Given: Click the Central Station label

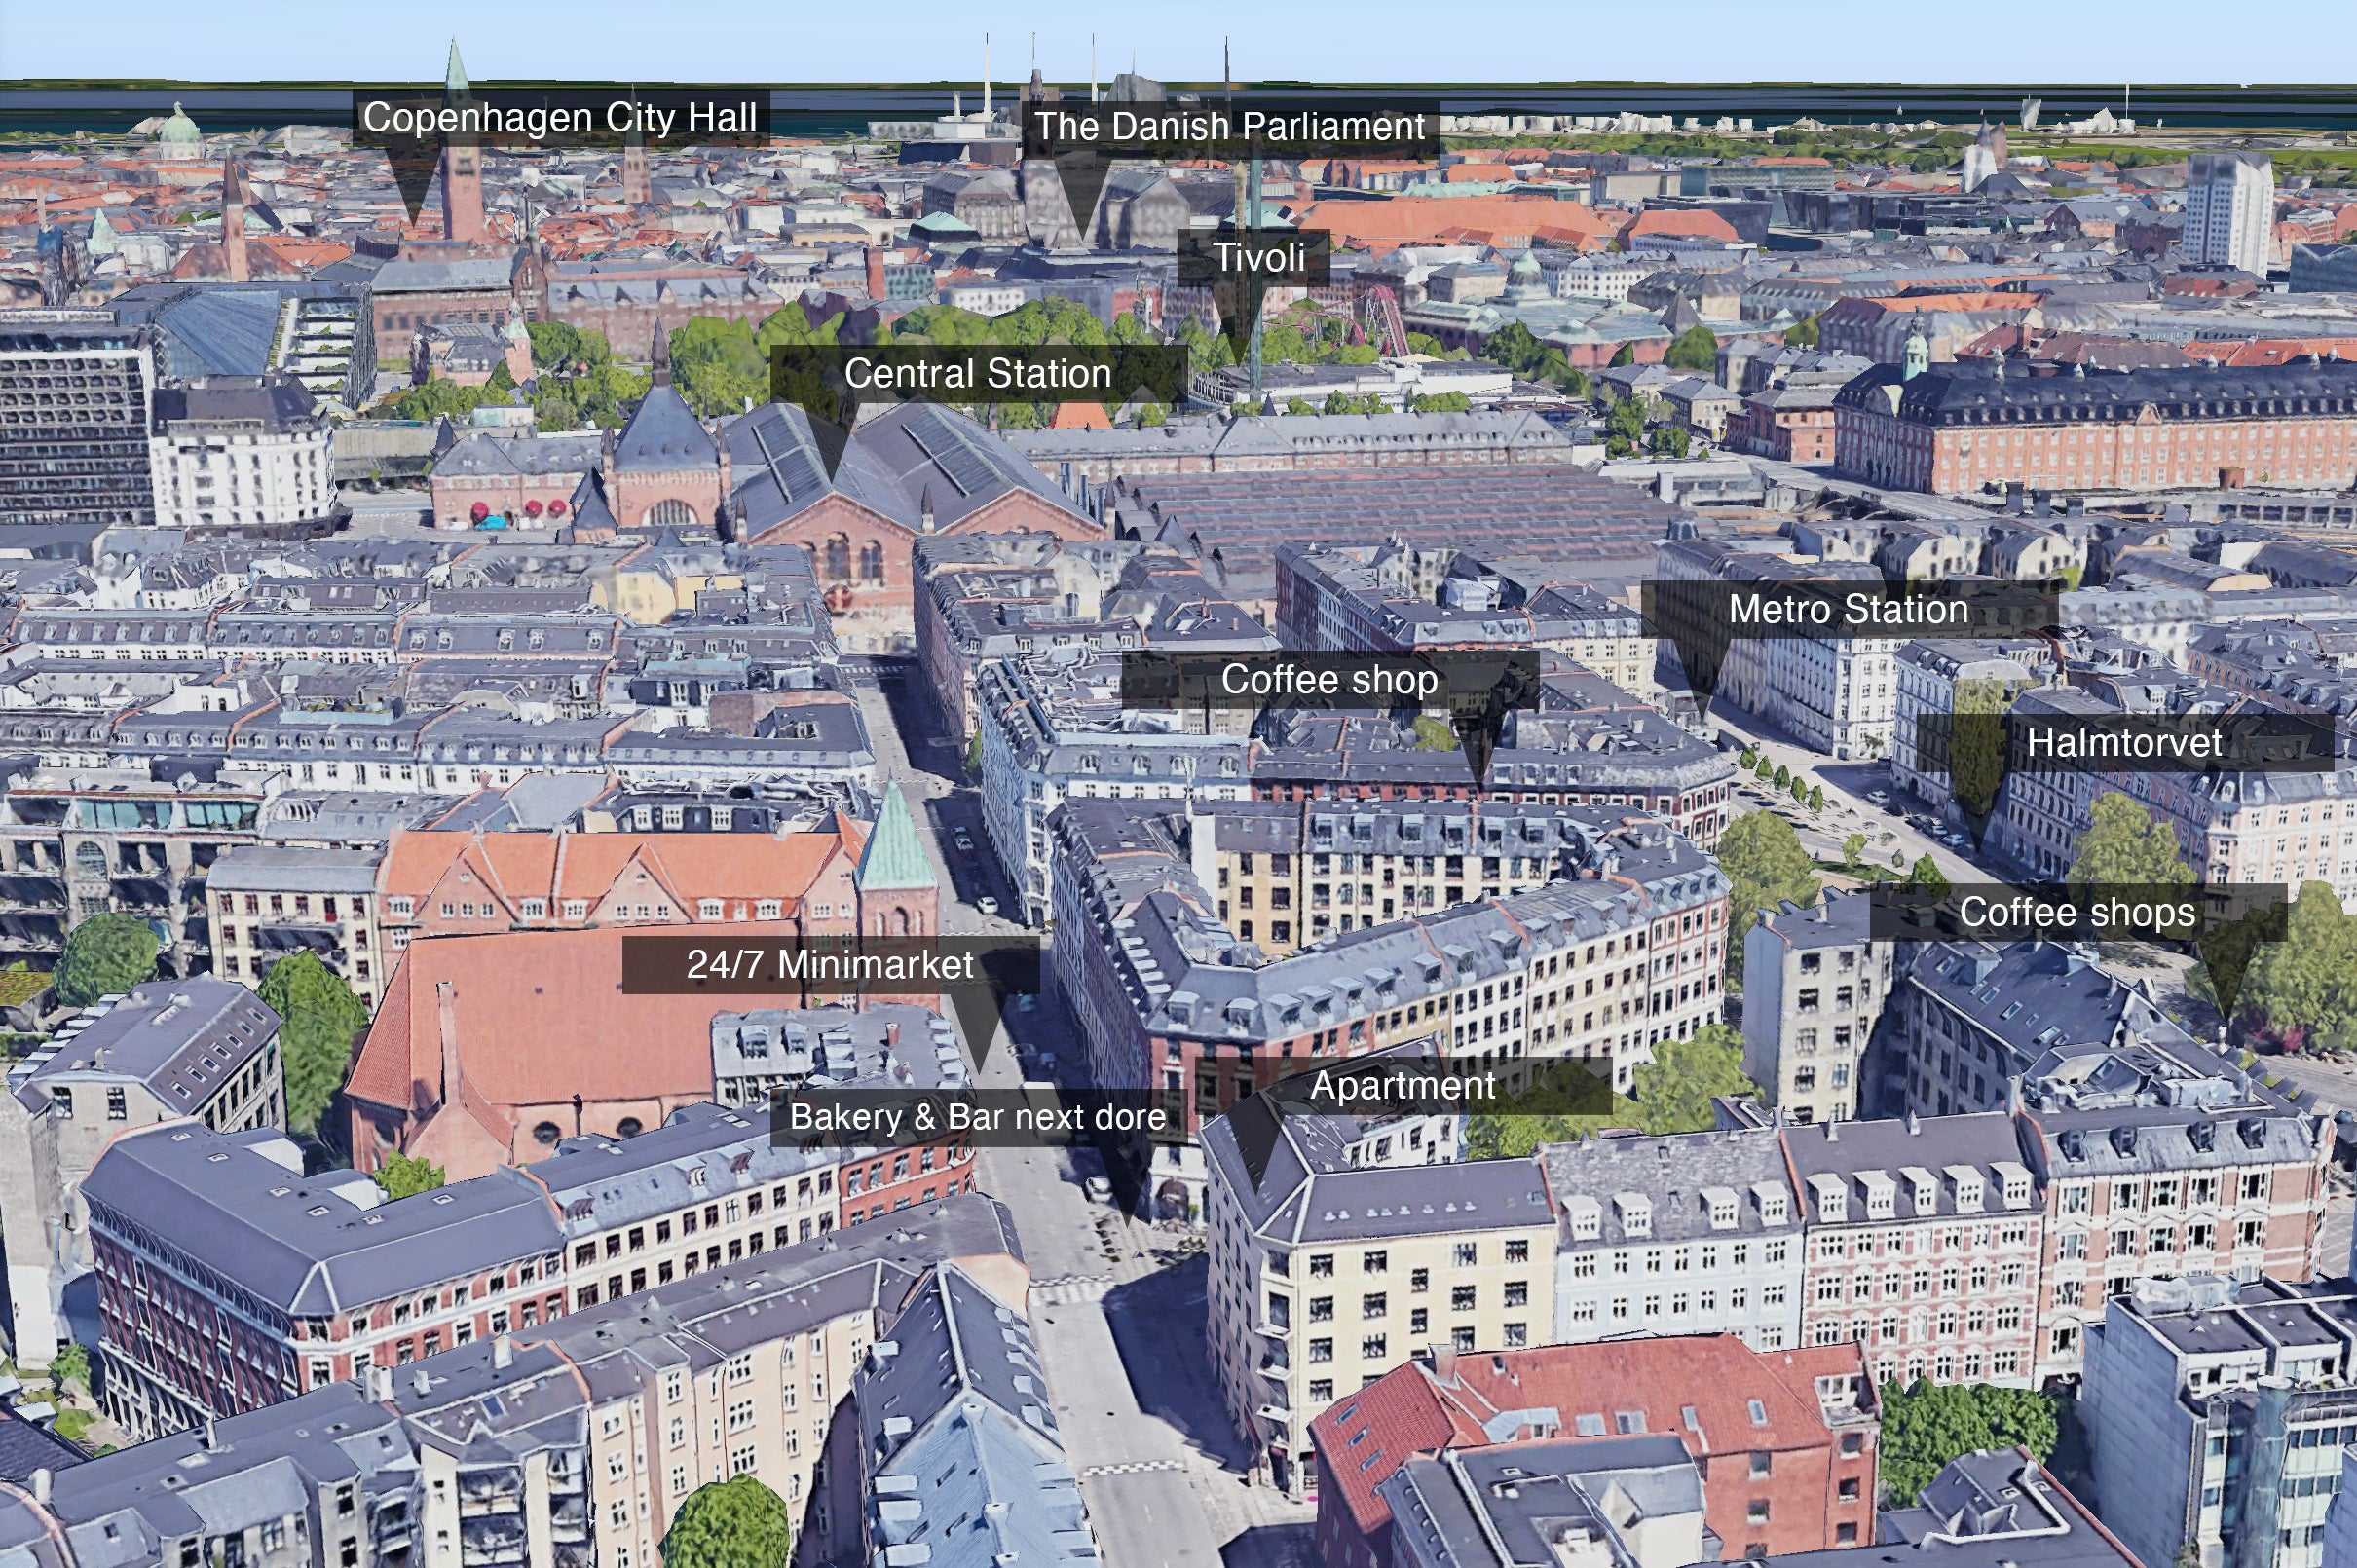Looking at the screenshot, I should (x=977, y=374).
